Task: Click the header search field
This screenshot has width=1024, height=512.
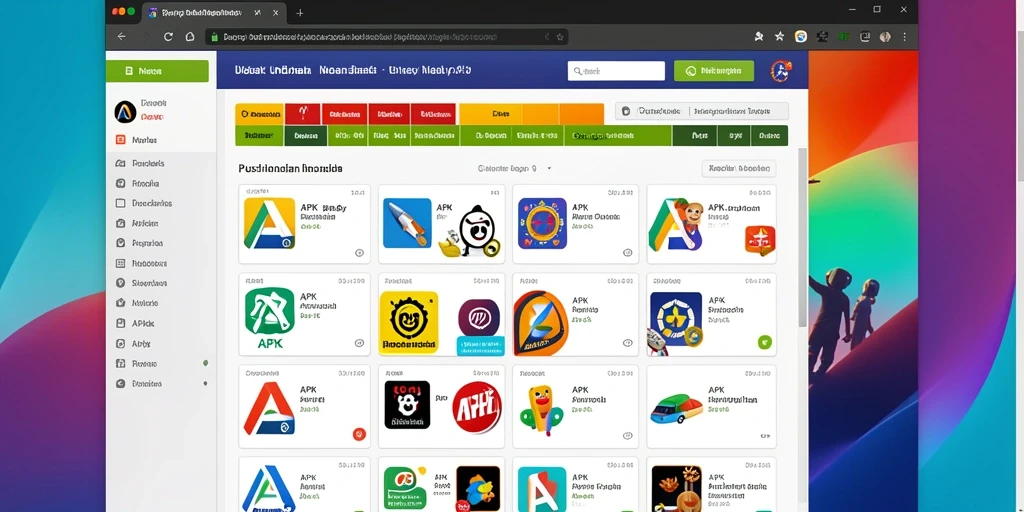Action: click(616, 71)
